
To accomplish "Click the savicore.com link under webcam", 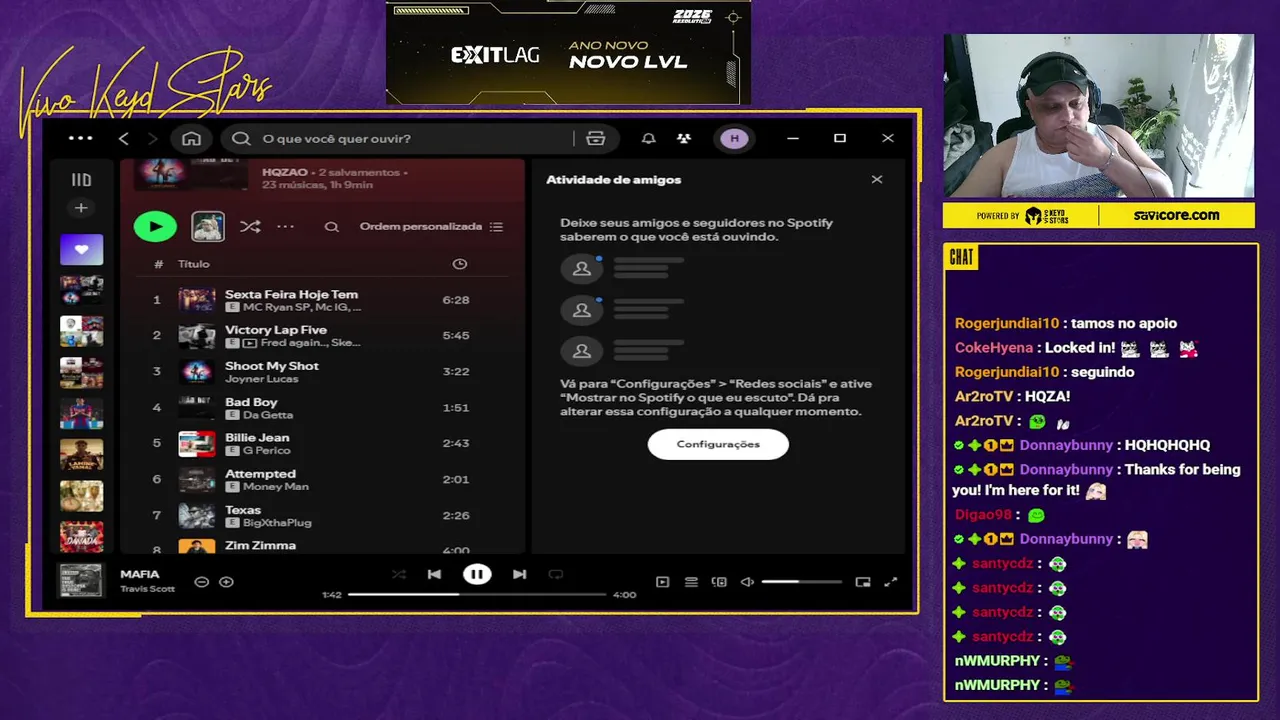I will pyautogui.click(x=1176, y=215).
